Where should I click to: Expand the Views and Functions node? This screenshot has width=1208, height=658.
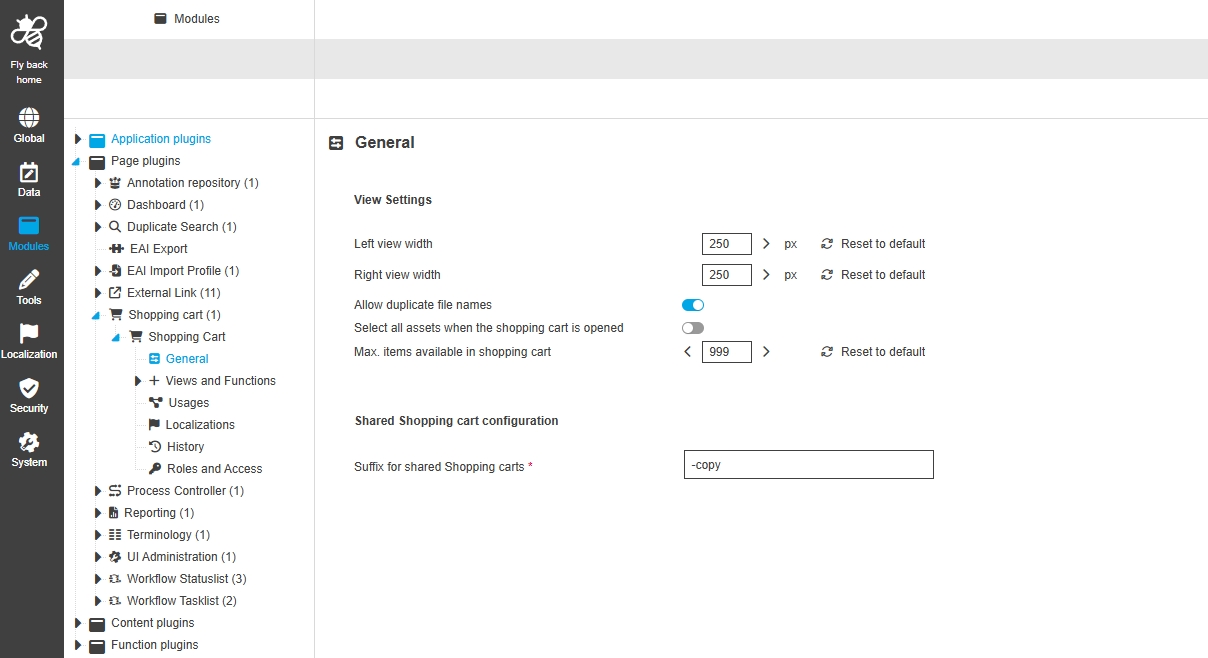(138, 381)
